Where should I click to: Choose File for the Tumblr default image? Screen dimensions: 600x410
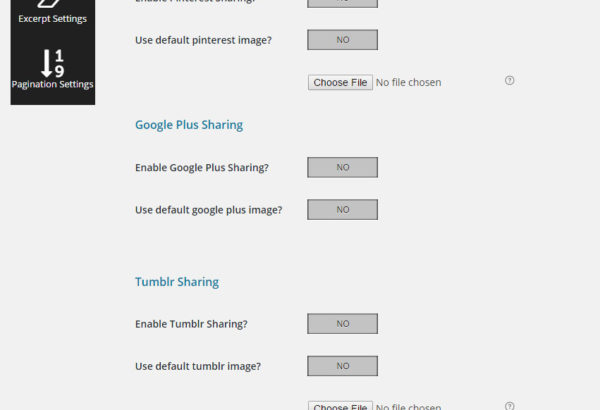pos(340,406)
